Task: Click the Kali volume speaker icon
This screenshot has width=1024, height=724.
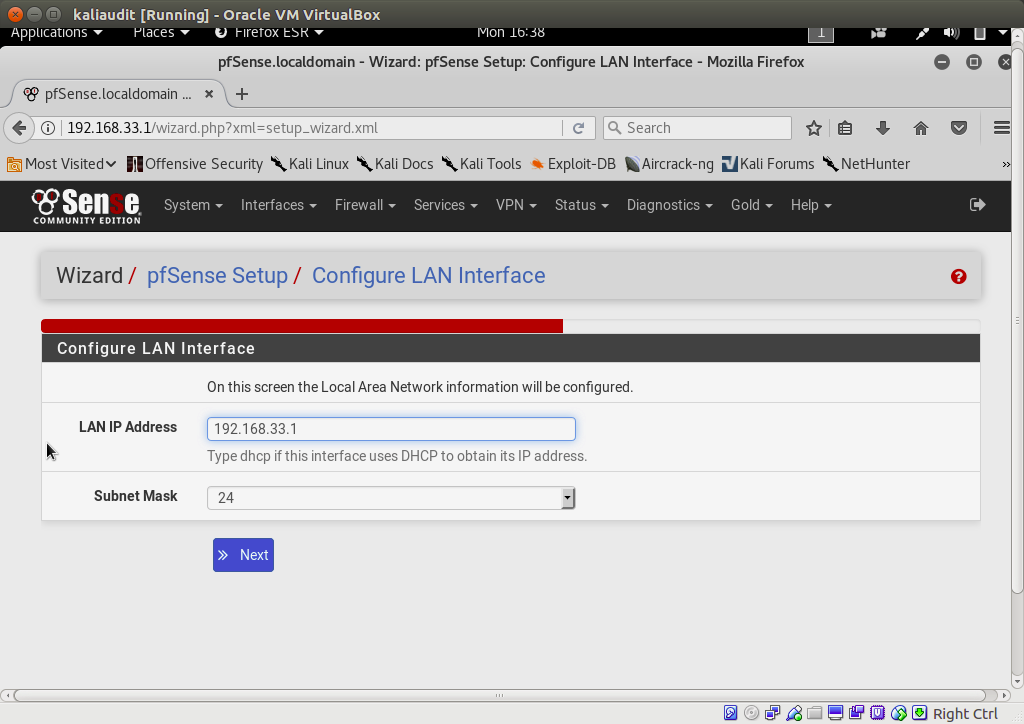Action: click(x=951, y=33)
